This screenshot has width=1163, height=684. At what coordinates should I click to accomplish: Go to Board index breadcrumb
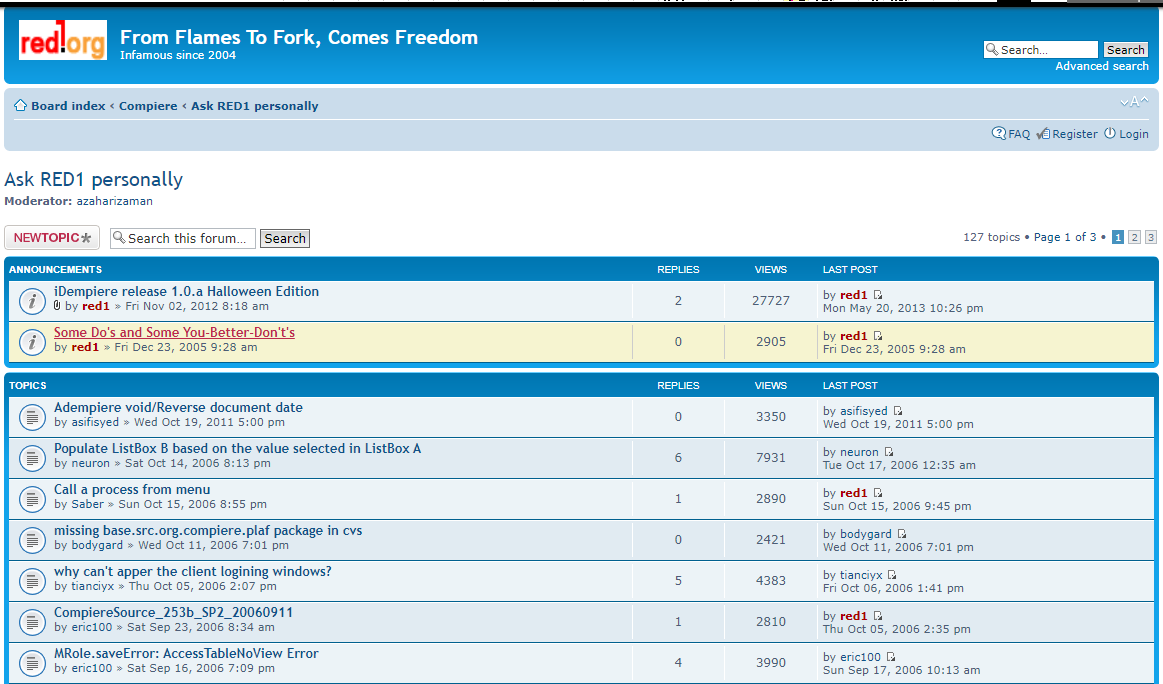(68, 105)
